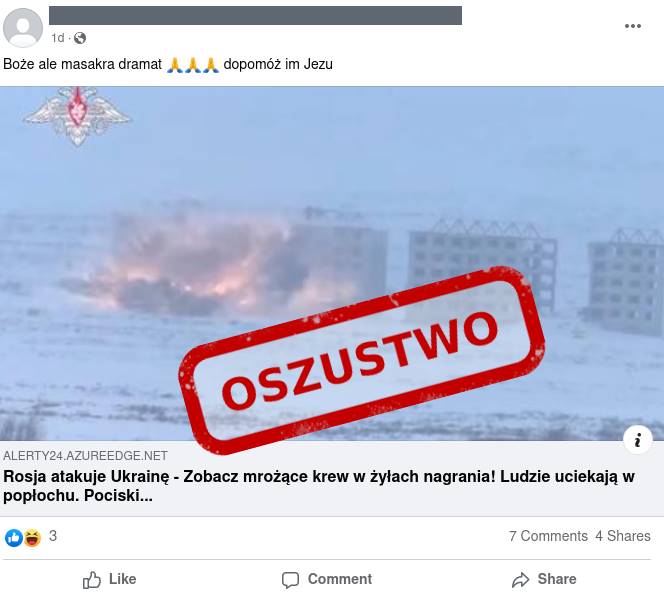664x594 pixels.
Task: Click the laughing face reaction icon
Action: 32,538
